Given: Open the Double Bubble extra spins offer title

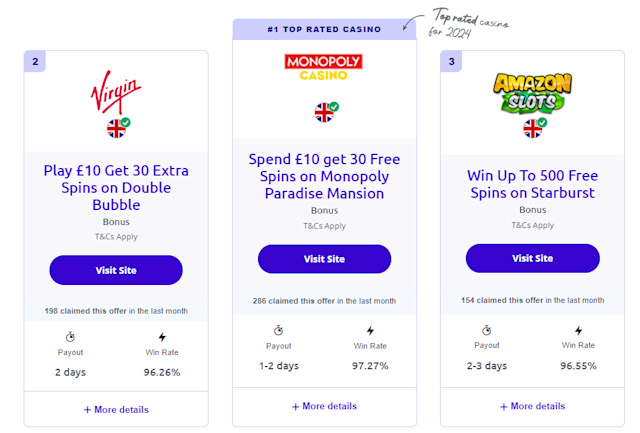Looking at the screenshot, I should tap(116, 188).
